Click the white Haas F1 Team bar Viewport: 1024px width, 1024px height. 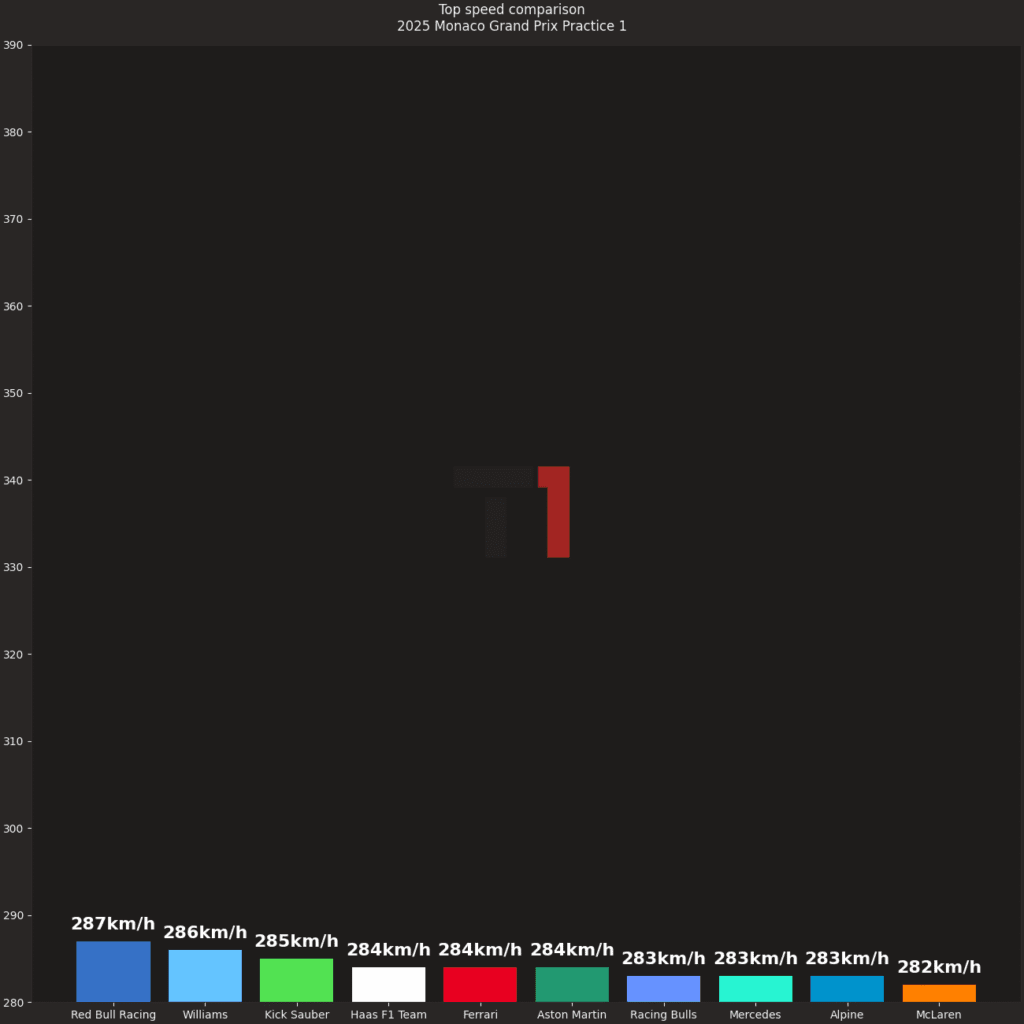coord(389,985)
